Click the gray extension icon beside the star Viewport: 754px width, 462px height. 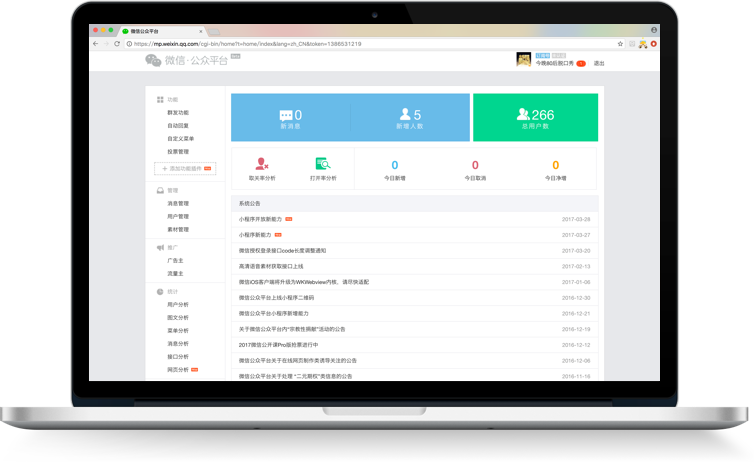(x=632, y=44)
